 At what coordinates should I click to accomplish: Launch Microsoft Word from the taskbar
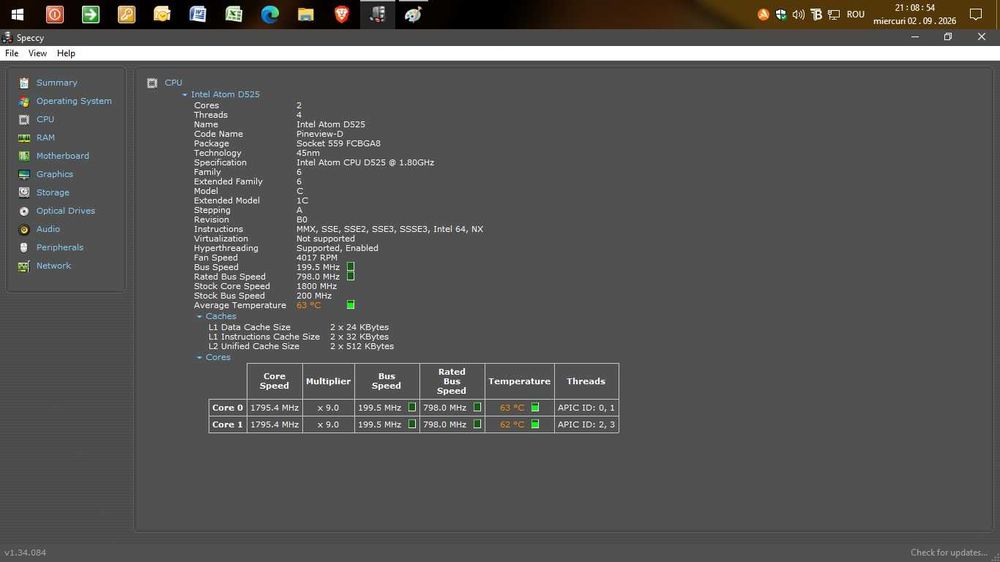tap(198, 14)
